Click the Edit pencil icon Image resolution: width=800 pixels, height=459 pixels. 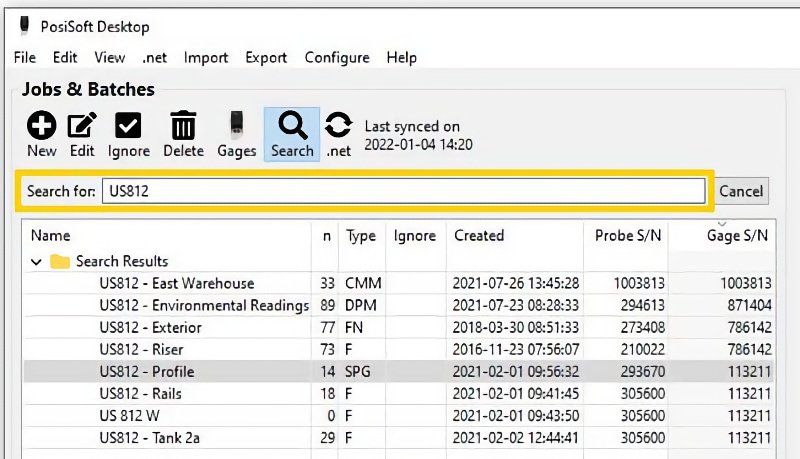82,126
